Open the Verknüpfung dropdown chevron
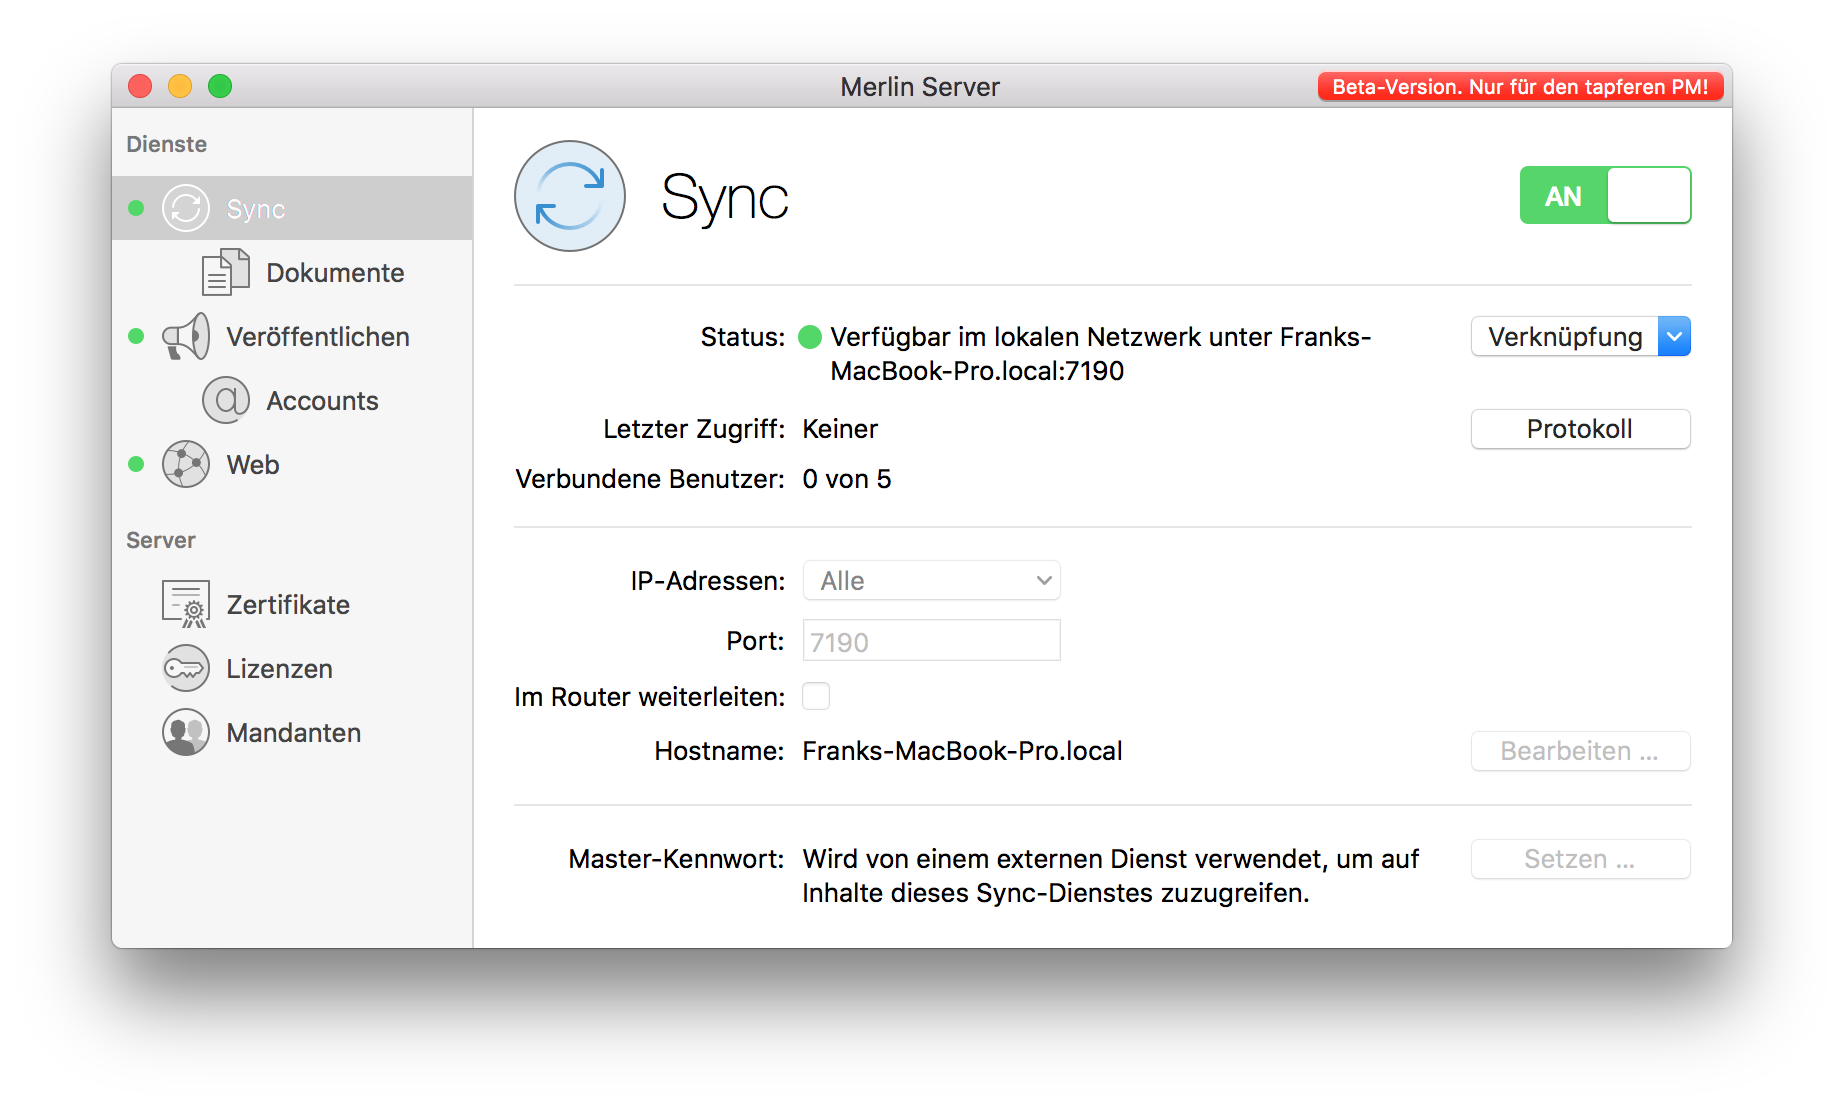This screenshot has height=1108, width=1844. pos(1674,336)
